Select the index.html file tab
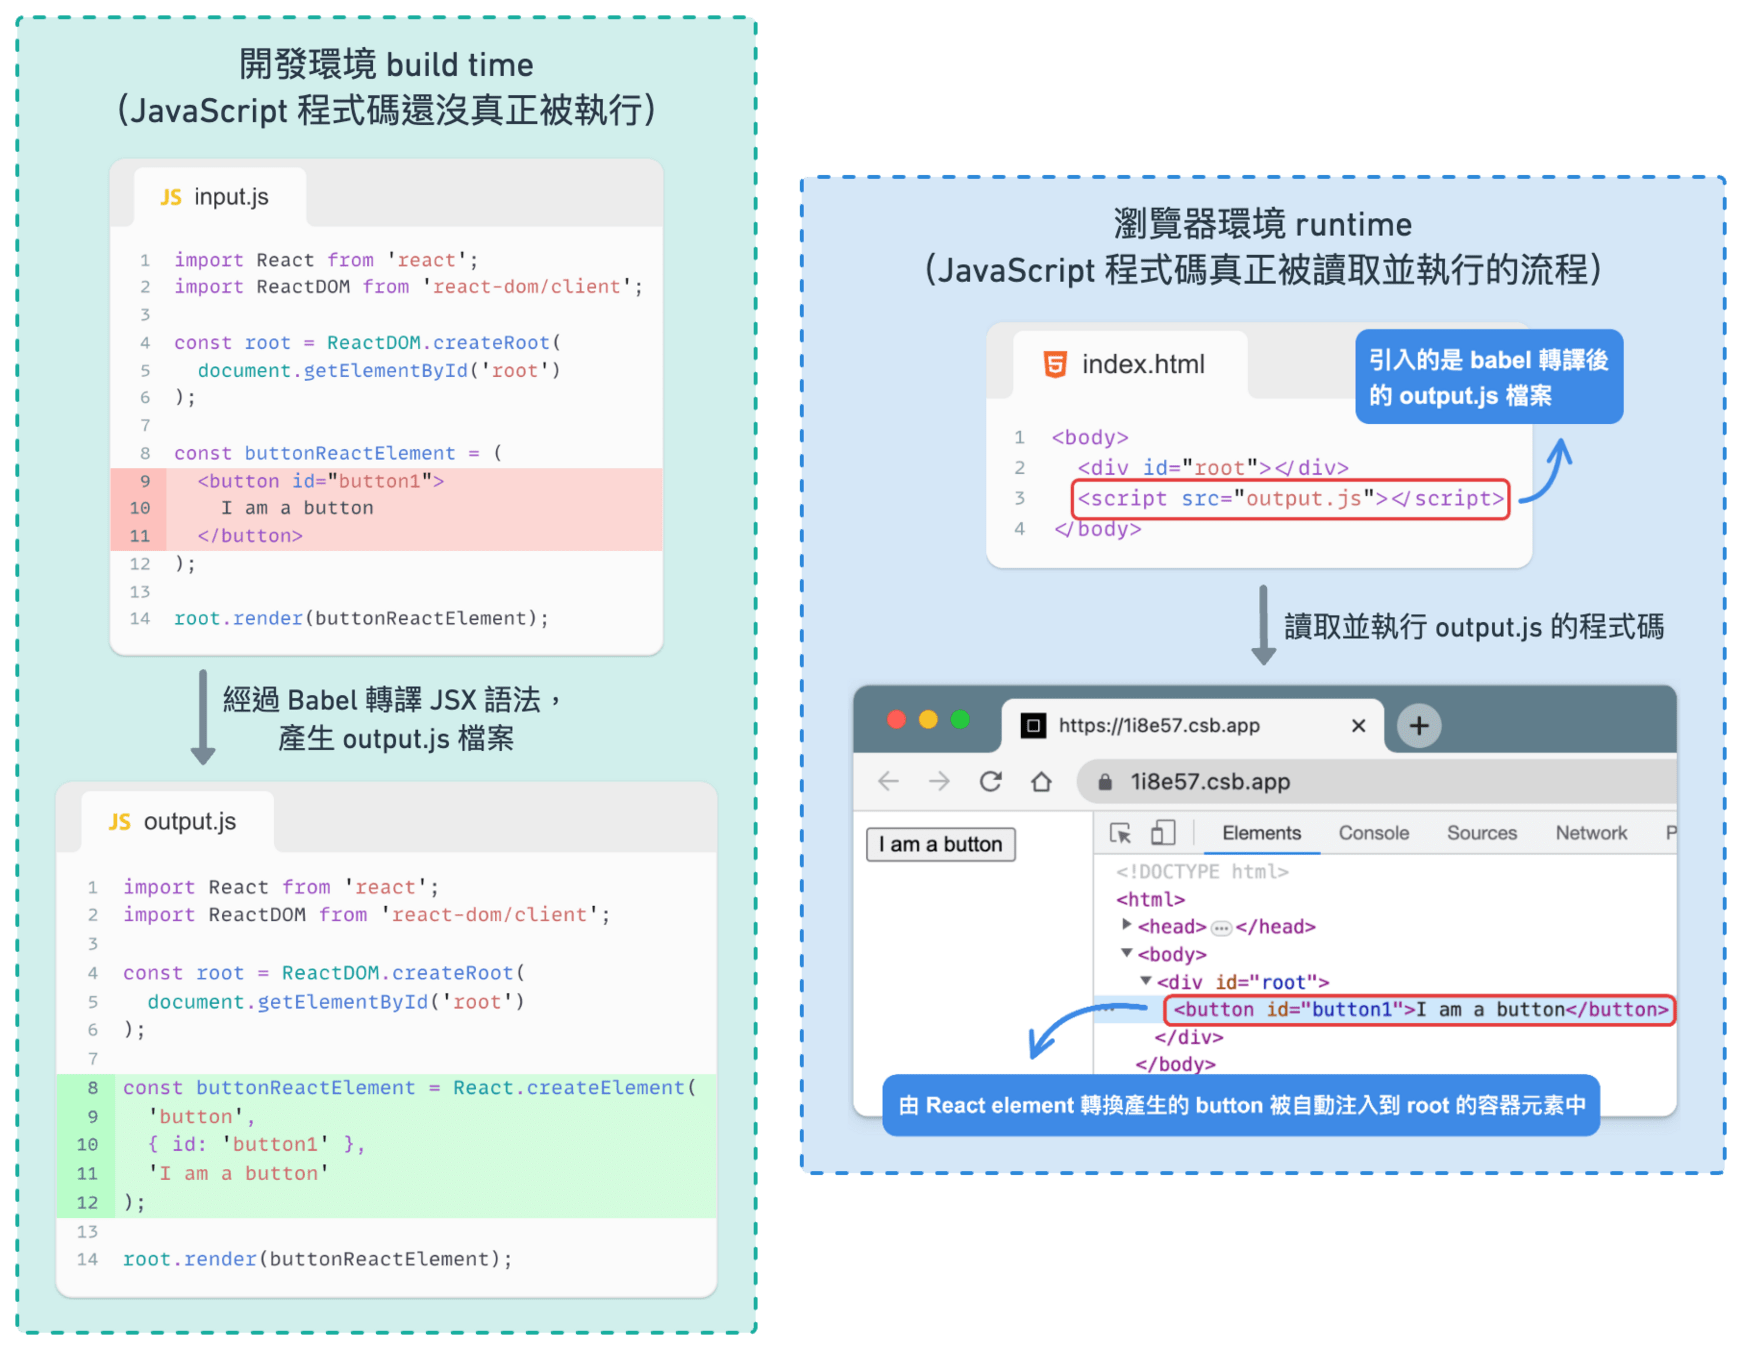 click(1130, 364)
